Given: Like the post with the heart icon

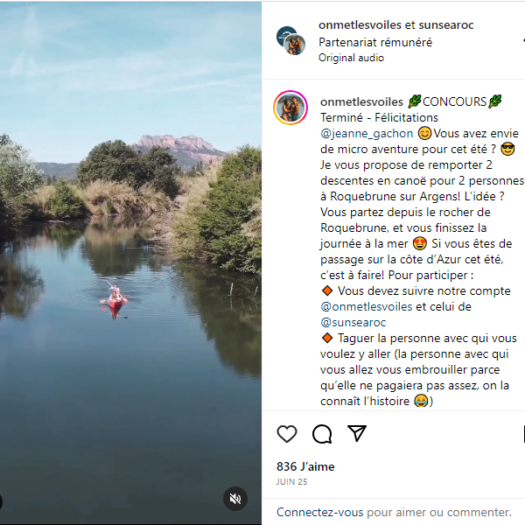Looking at the screenshot, I should click(x=287, y=434).
